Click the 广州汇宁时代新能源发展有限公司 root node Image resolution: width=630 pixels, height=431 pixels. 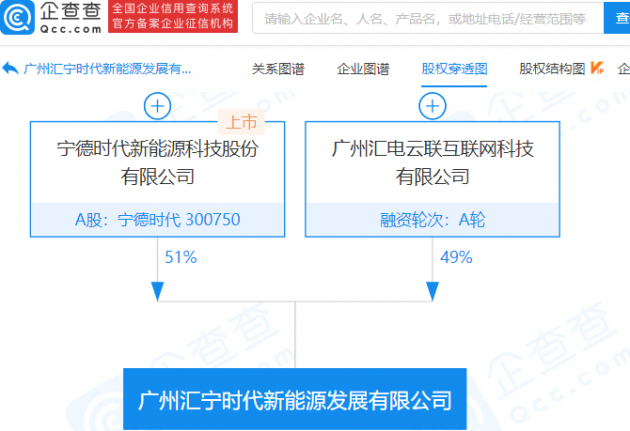tap(295, 399)
